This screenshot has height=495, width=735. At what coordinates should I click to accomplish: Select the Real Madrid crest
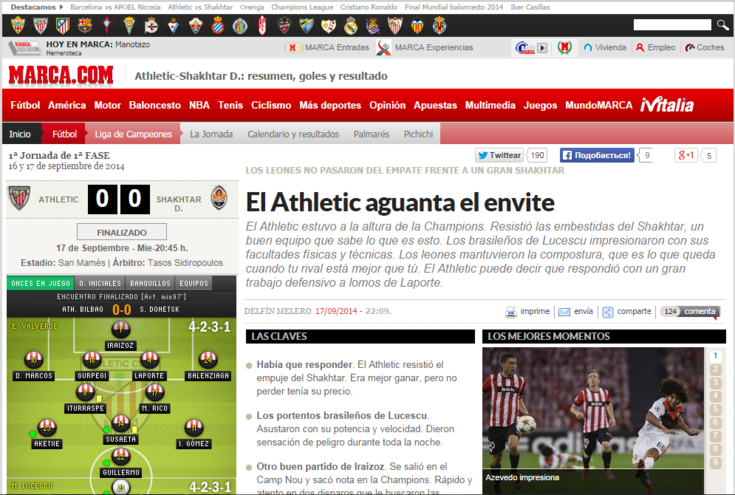click(351, 25)
